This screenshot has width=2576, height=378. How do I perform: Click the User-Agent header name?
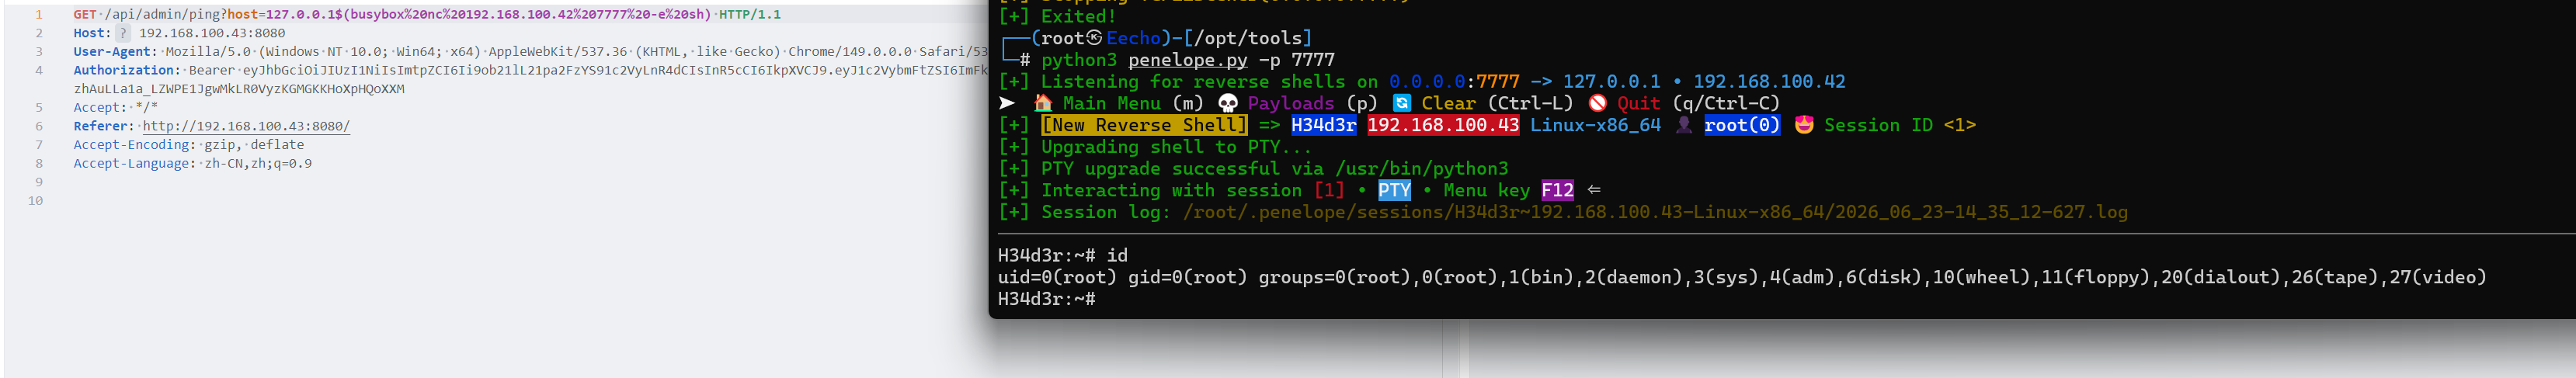[x=115, y=52]
